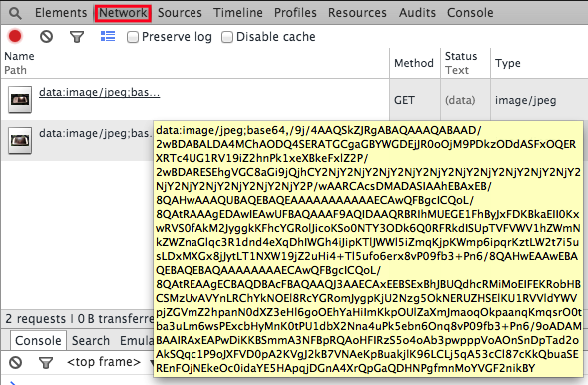
Task: Open the Emulation drawer tab
Action: pos(137,341)
